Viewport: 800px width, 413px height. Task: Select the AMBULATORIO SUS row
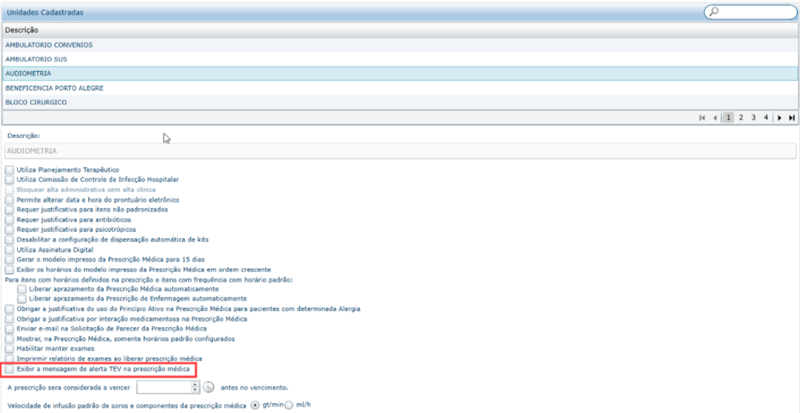coord(400,59)
